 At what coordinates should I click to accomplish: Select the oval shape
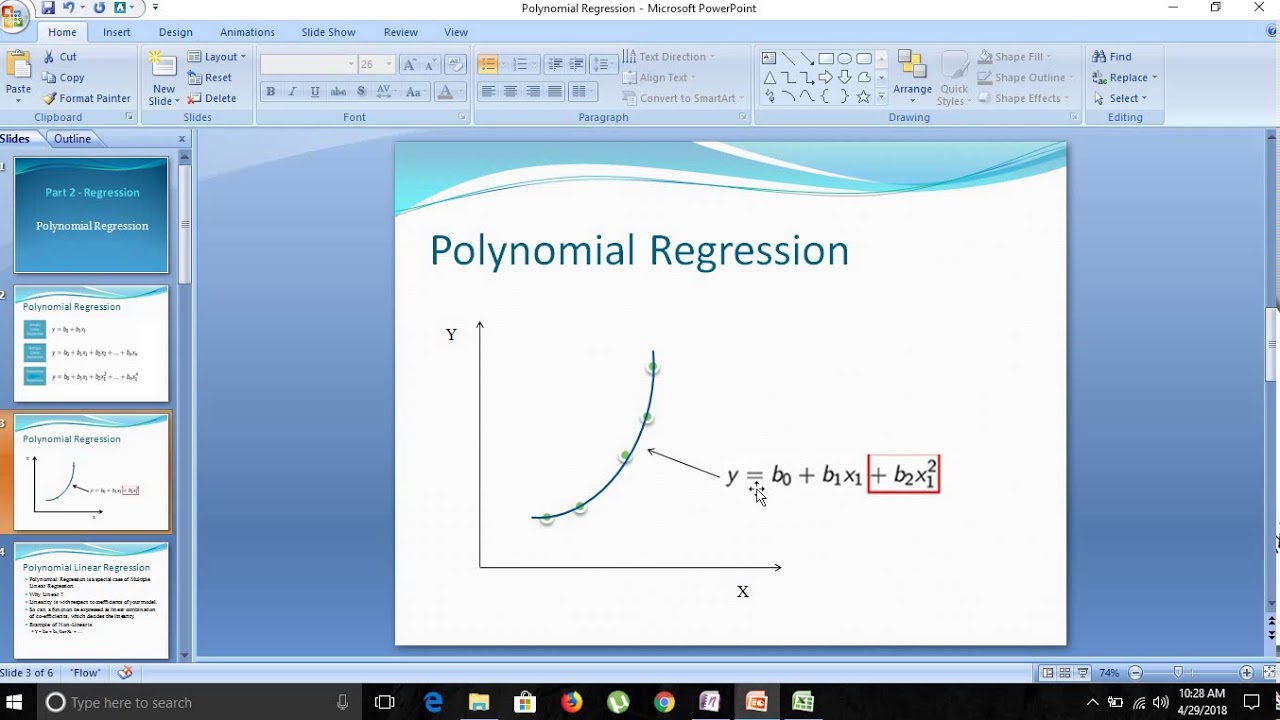tap(845, 58)
